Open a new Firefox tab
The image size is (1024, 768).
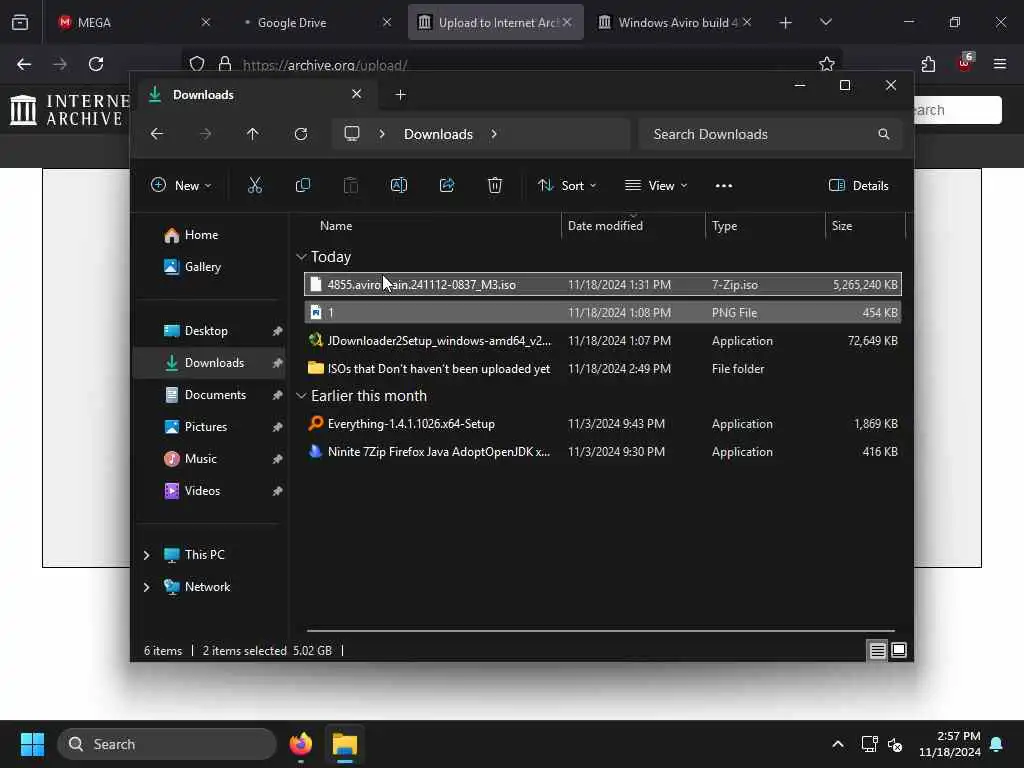[786, 23]
